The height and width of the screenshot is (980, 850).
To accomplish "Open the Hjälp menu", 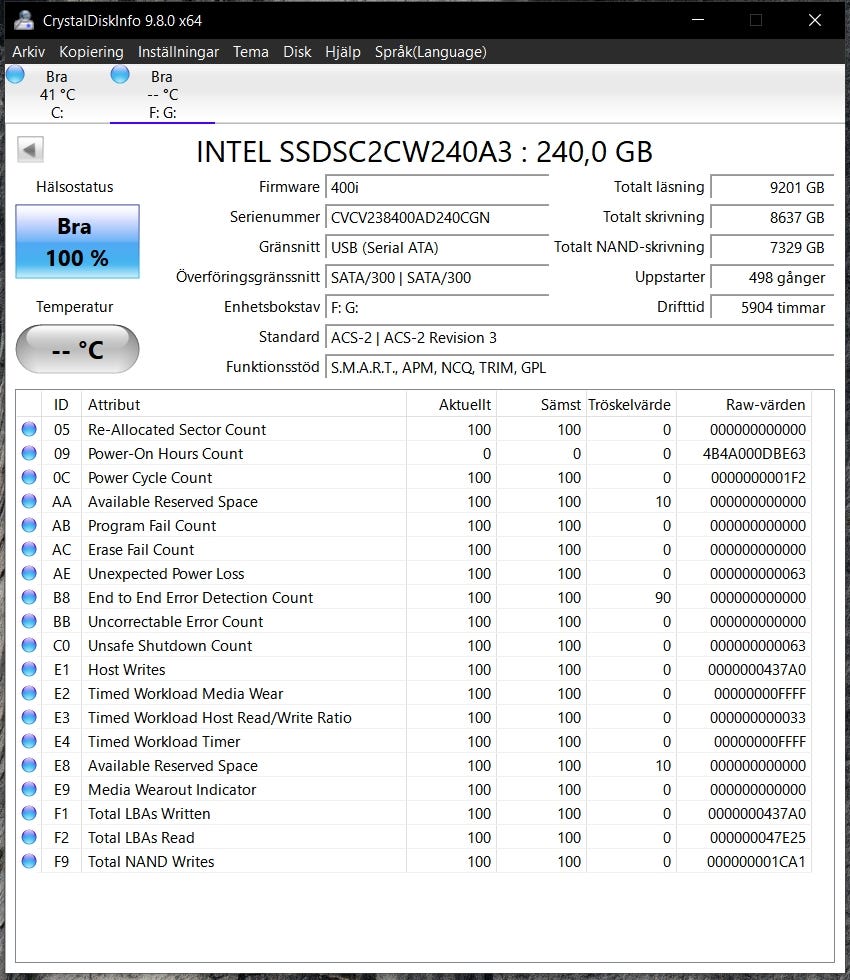I will [x=343, y=52].
